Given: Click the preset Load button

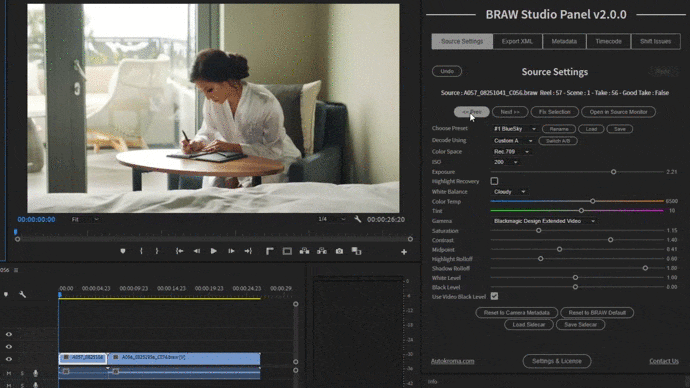Looking at the screenshot, I should (591, 129).
